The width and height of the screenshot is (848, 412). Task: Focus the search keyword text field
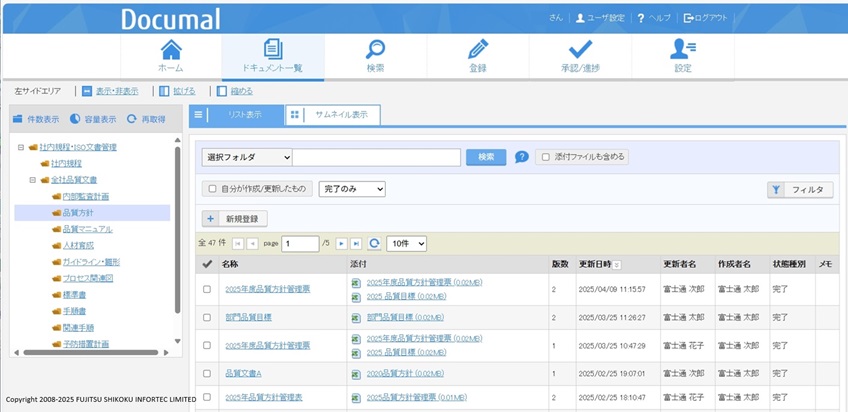pyautogui.click(x=376, y=157)
